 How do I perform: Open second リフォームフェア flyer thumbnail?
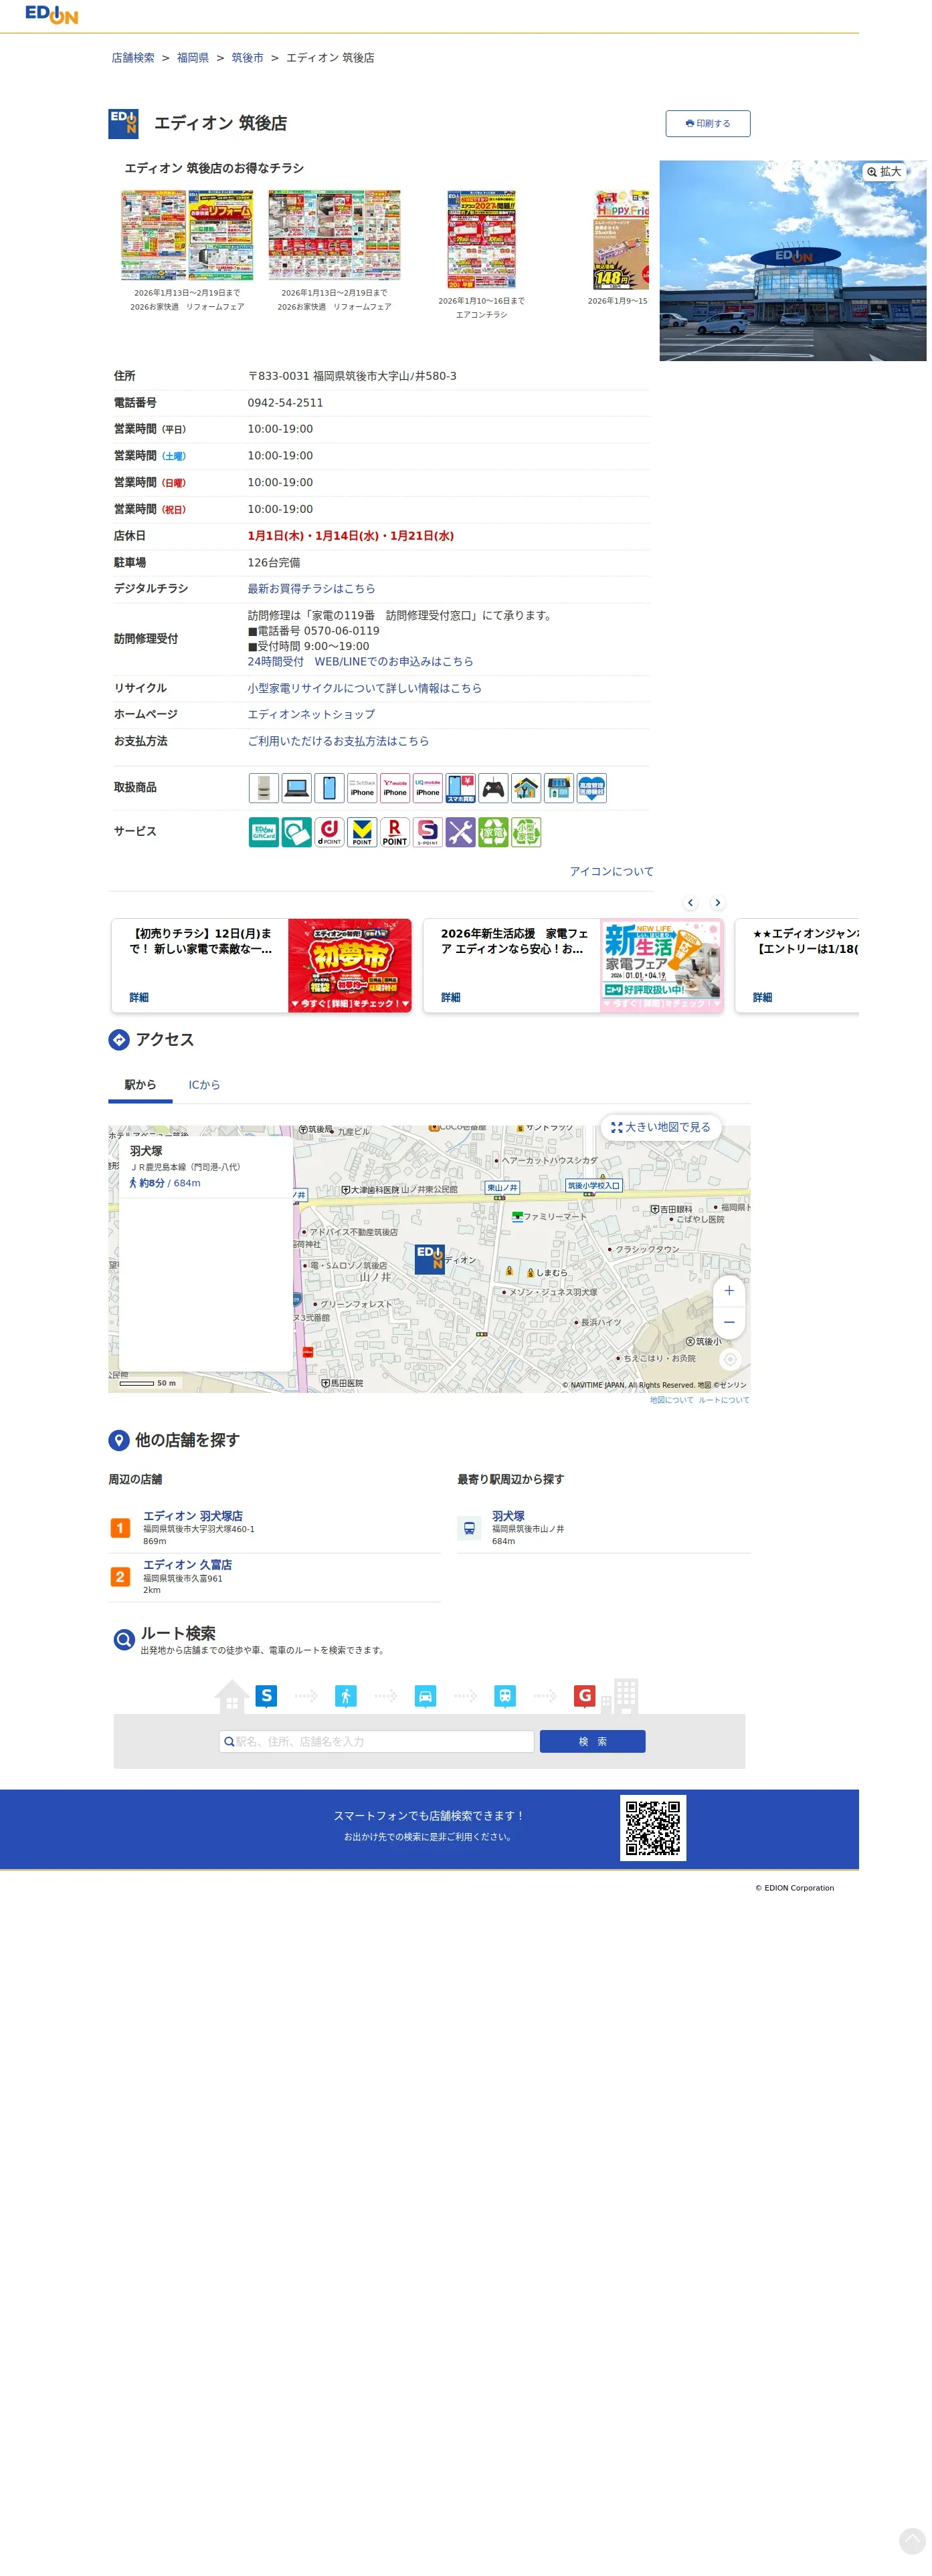click(x=334, y=236)
